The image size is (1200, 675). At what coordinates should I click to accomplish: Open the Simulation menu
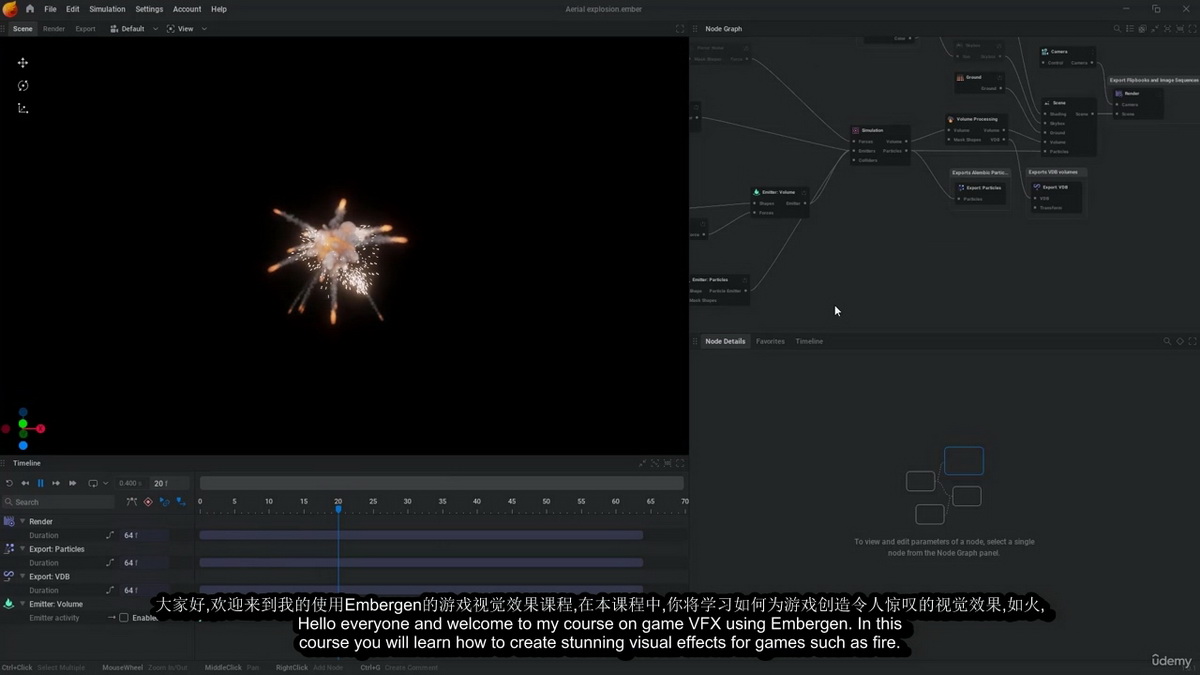[x=107, y=9]
